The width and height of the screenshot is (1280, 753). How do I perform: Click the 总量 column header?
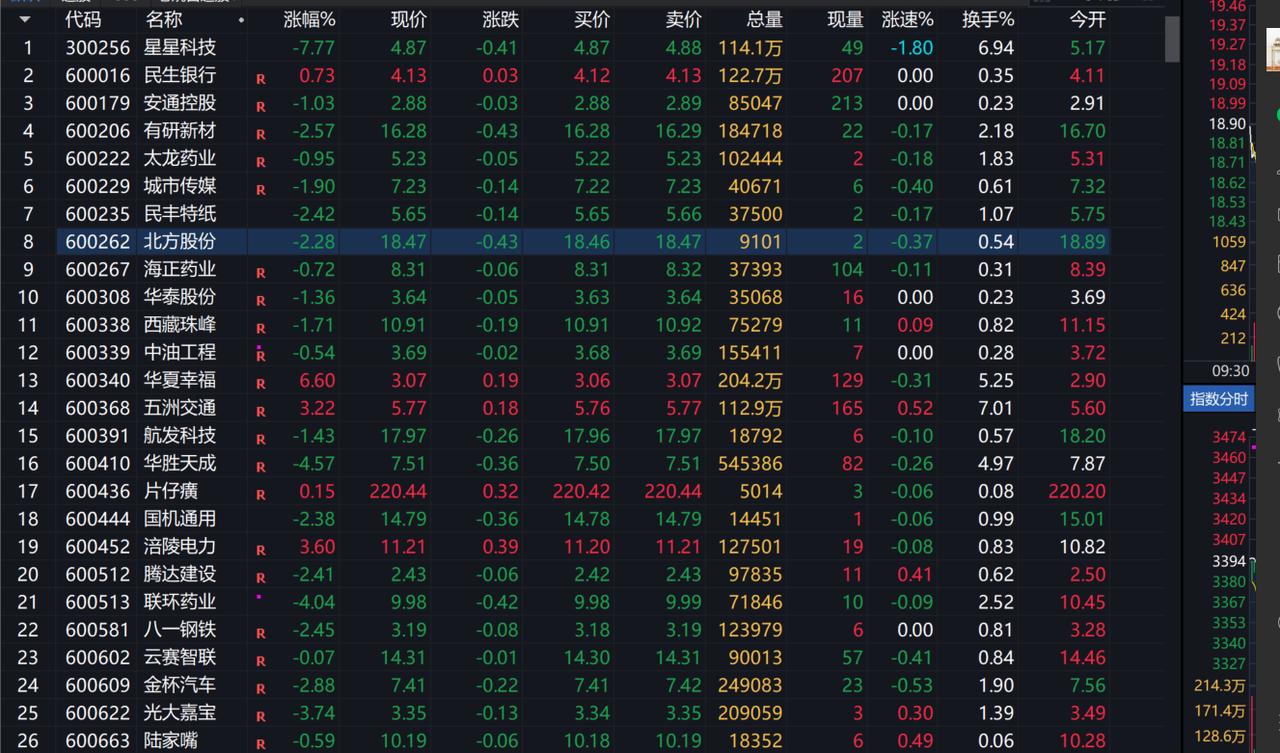pyautogui.click(x=764, y=19)
